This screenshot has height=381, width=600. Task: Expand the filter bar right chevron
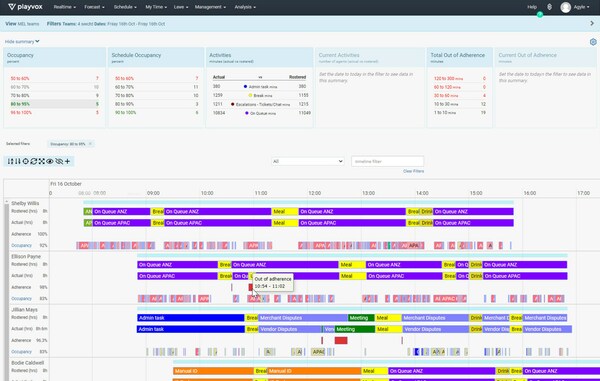click(x=592, y=24)
